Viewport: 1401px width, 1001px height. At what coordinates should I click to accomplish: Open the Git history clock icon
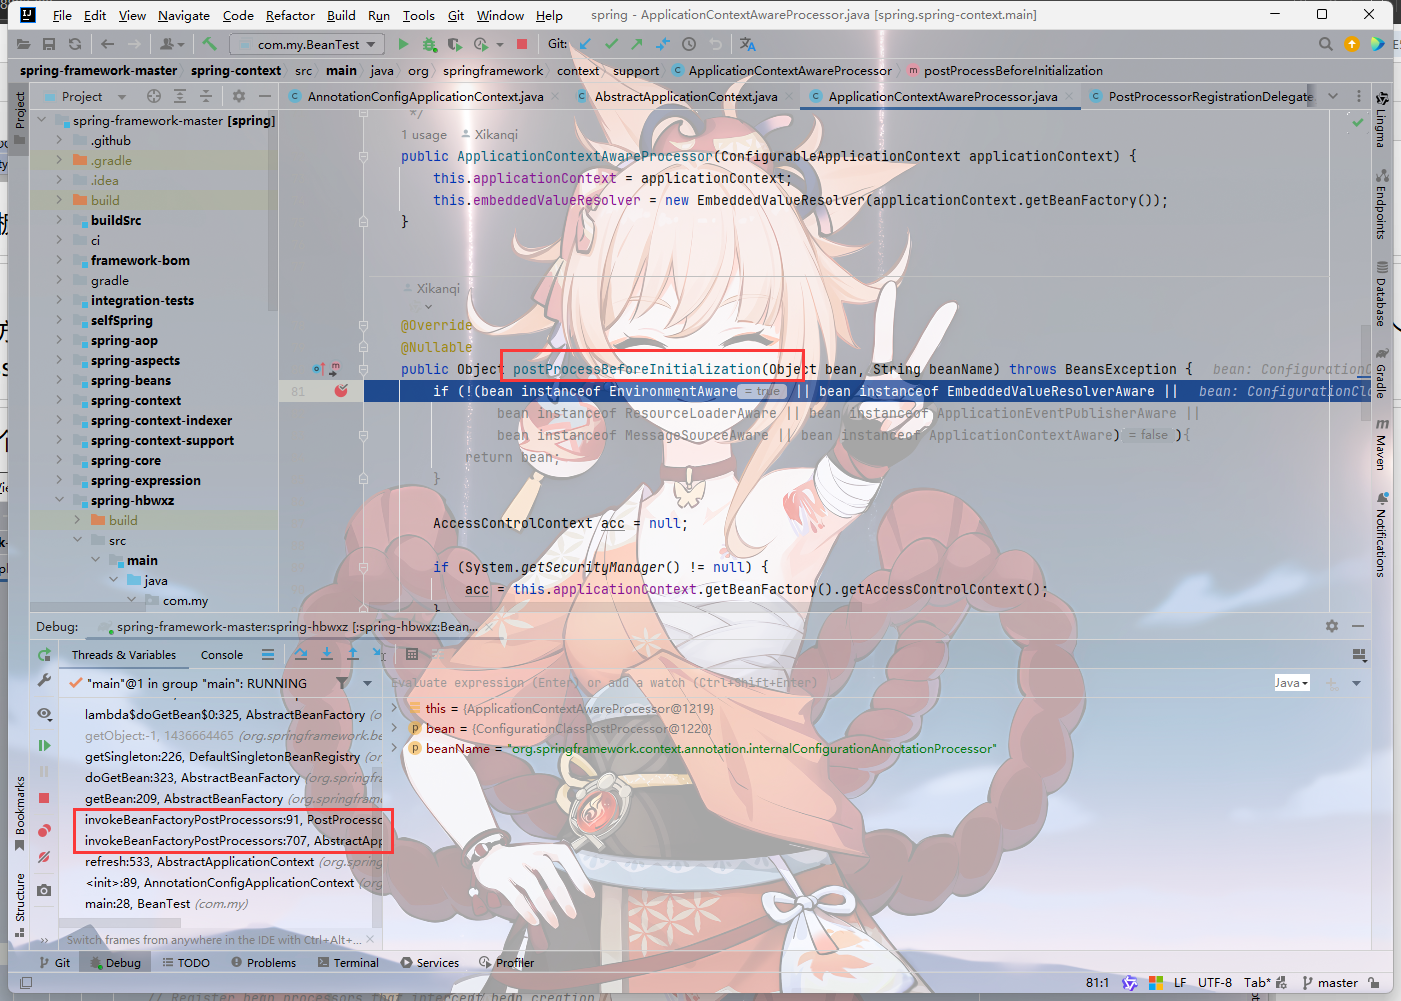689,44
